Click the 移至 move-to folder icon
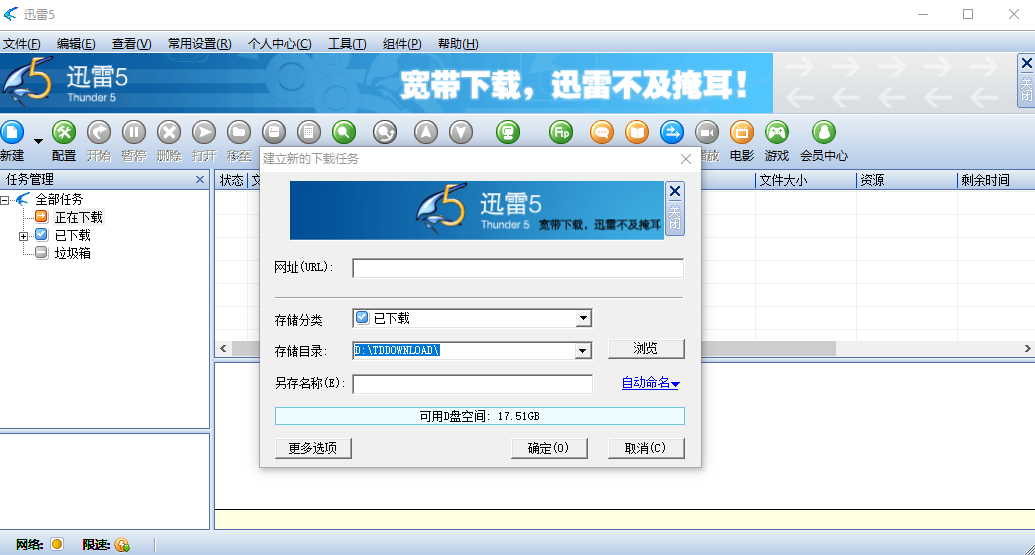This screenshot has width=1035, height=555. (x=239, y=133)
